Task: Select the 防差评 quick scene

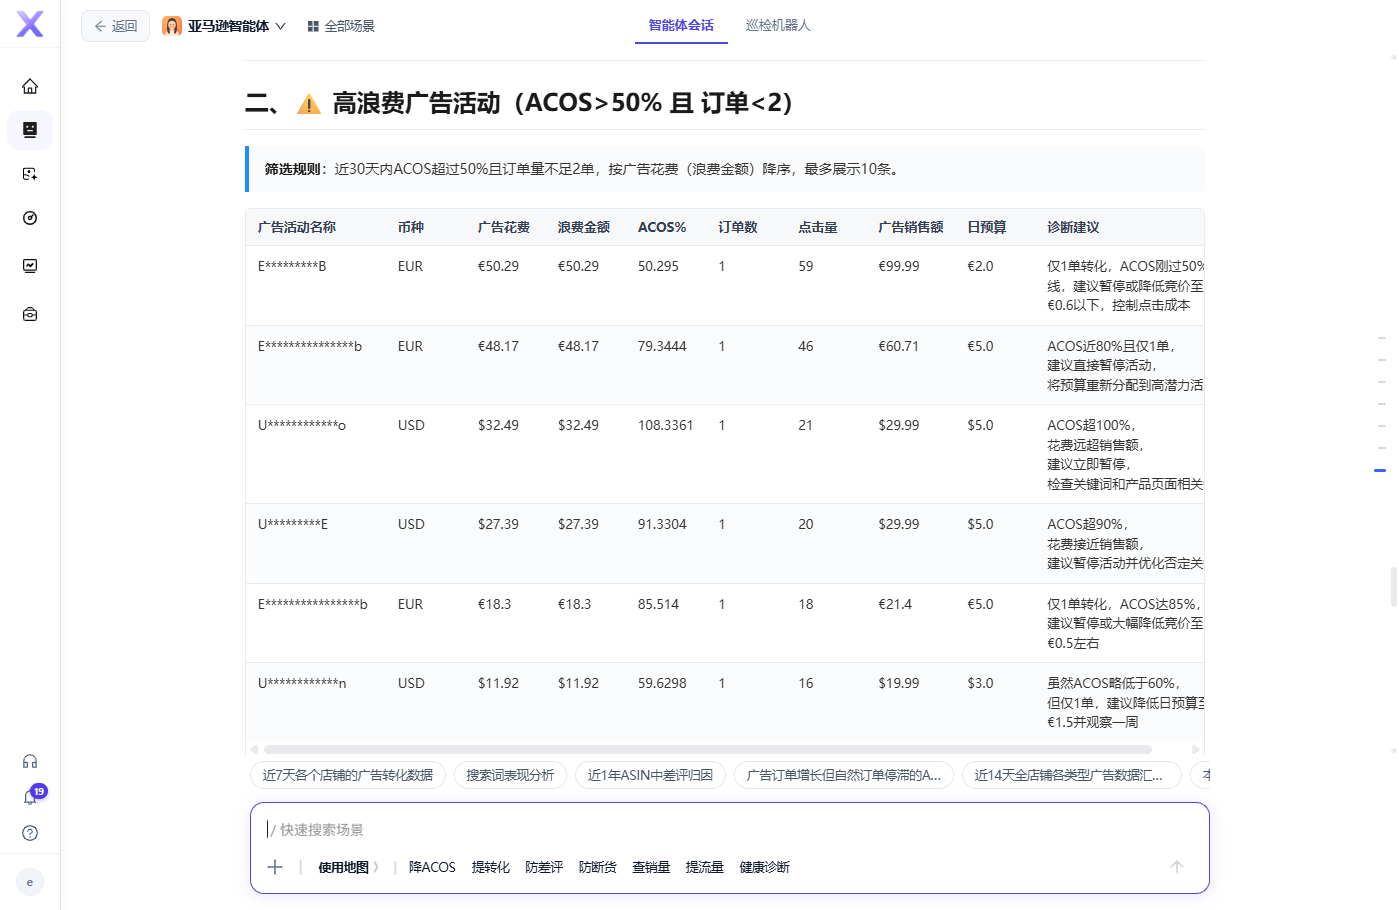Action: click(544, 867)
